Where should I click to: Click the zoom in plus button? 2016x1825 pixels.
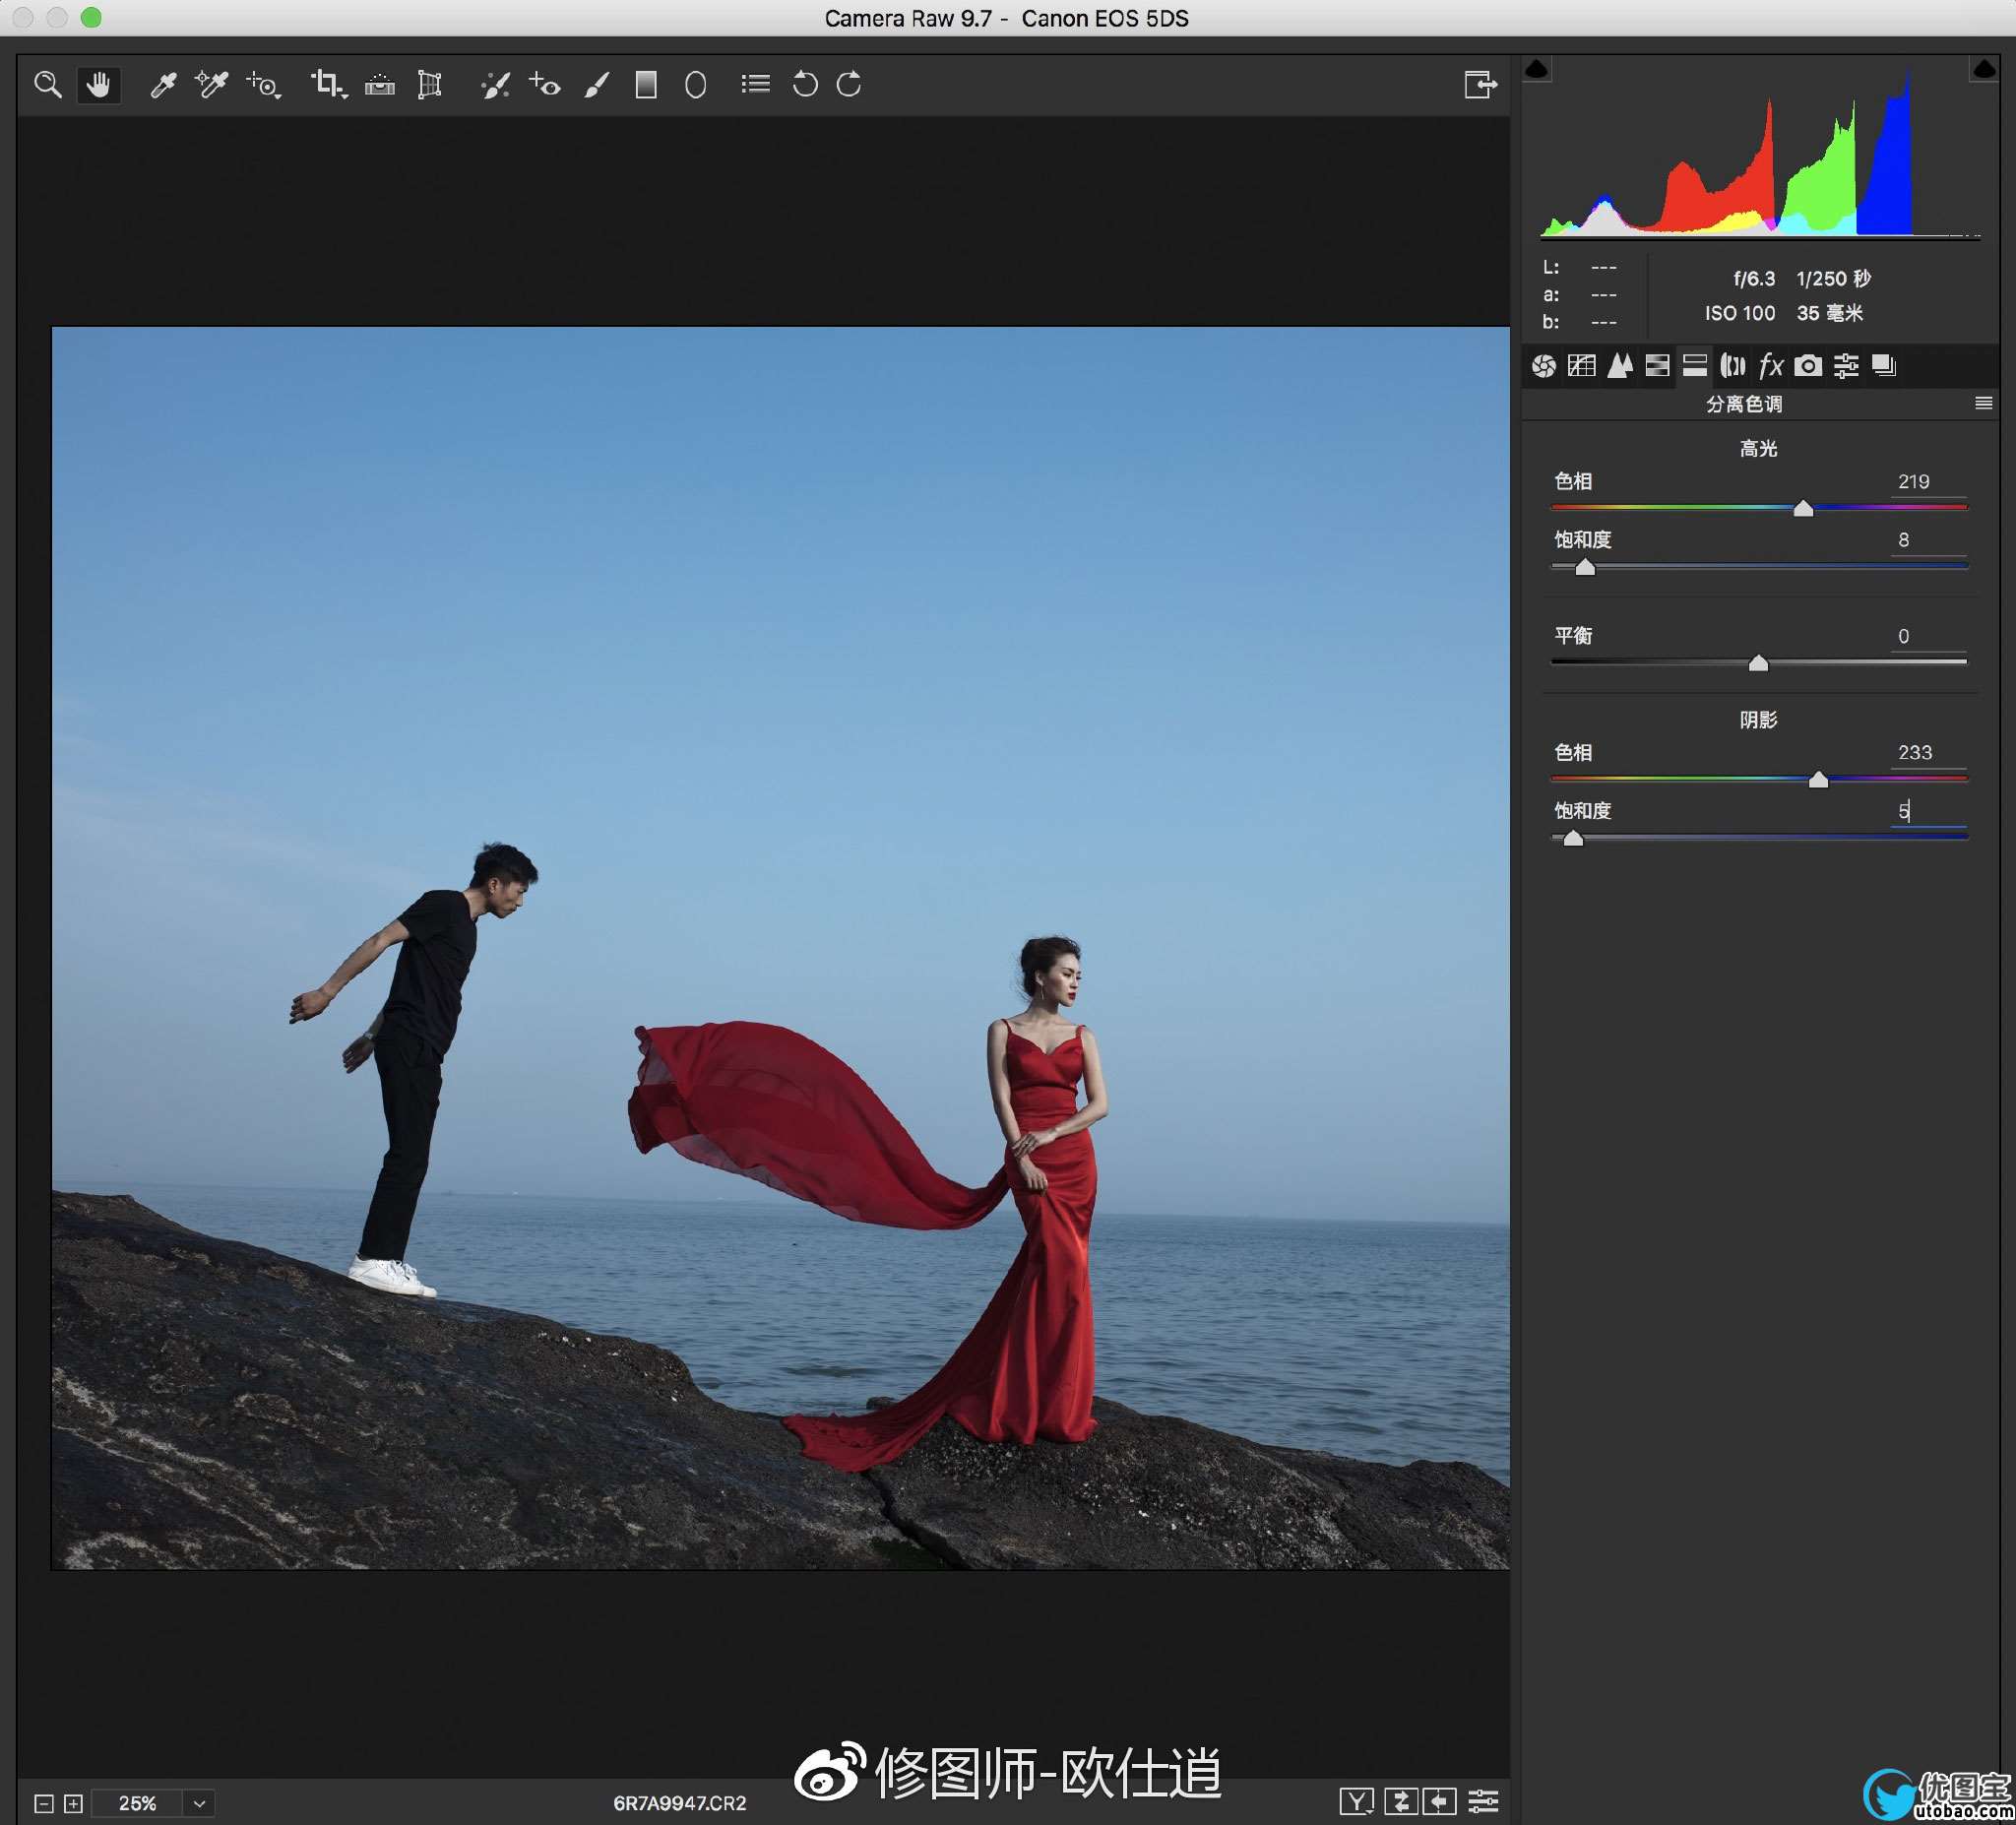click(73, 1803)
